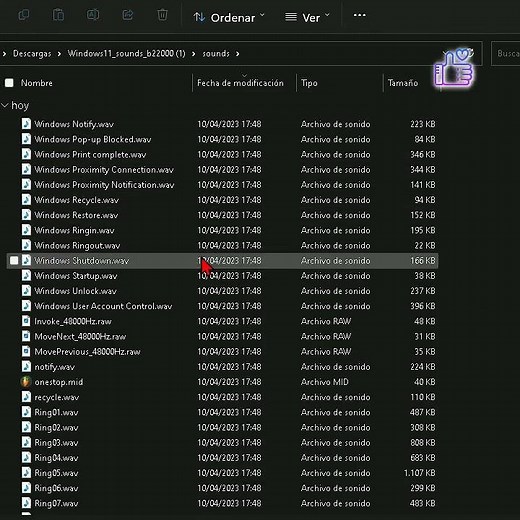
Task: Expand chevron after Windows11_sounds_b22000 (1) breadcrumb
Action: coord(194,54)
